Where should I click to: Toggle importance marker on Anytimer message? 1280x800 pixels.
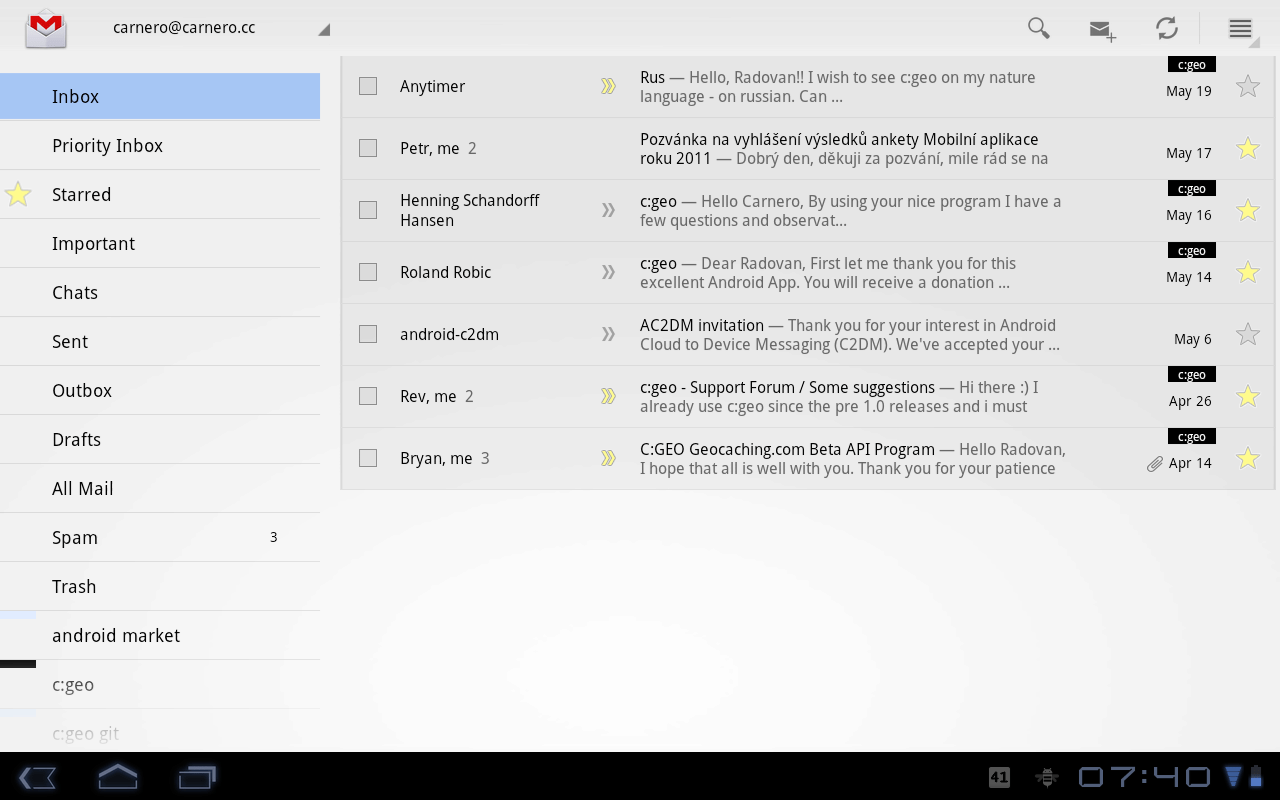(x=608, y=86)
